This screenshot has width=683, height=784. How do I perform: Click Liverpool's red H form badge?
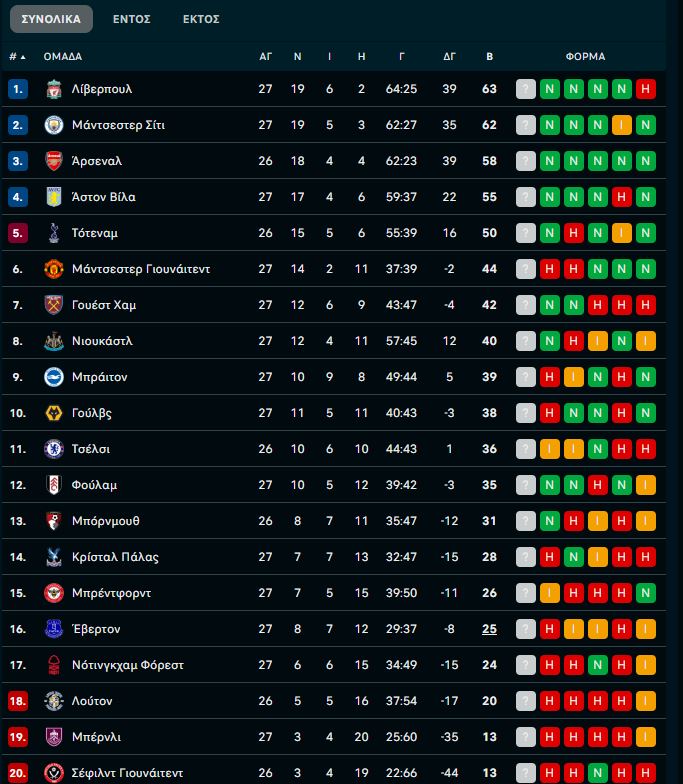point(646,89)
